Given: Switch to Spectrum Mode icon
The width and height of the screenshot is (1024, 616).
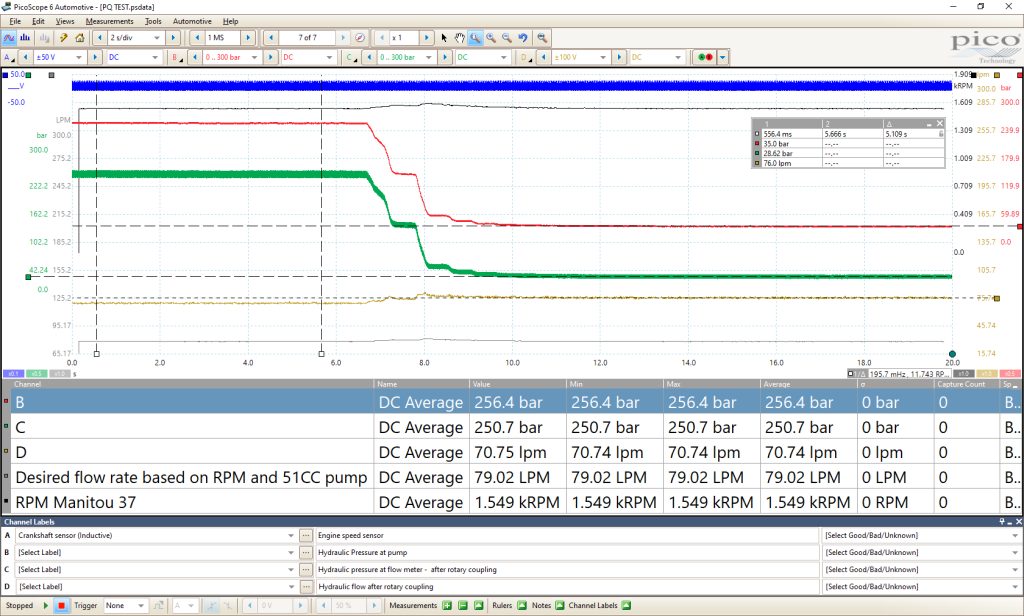Looking at the screenshot, I should pos(25,38).
